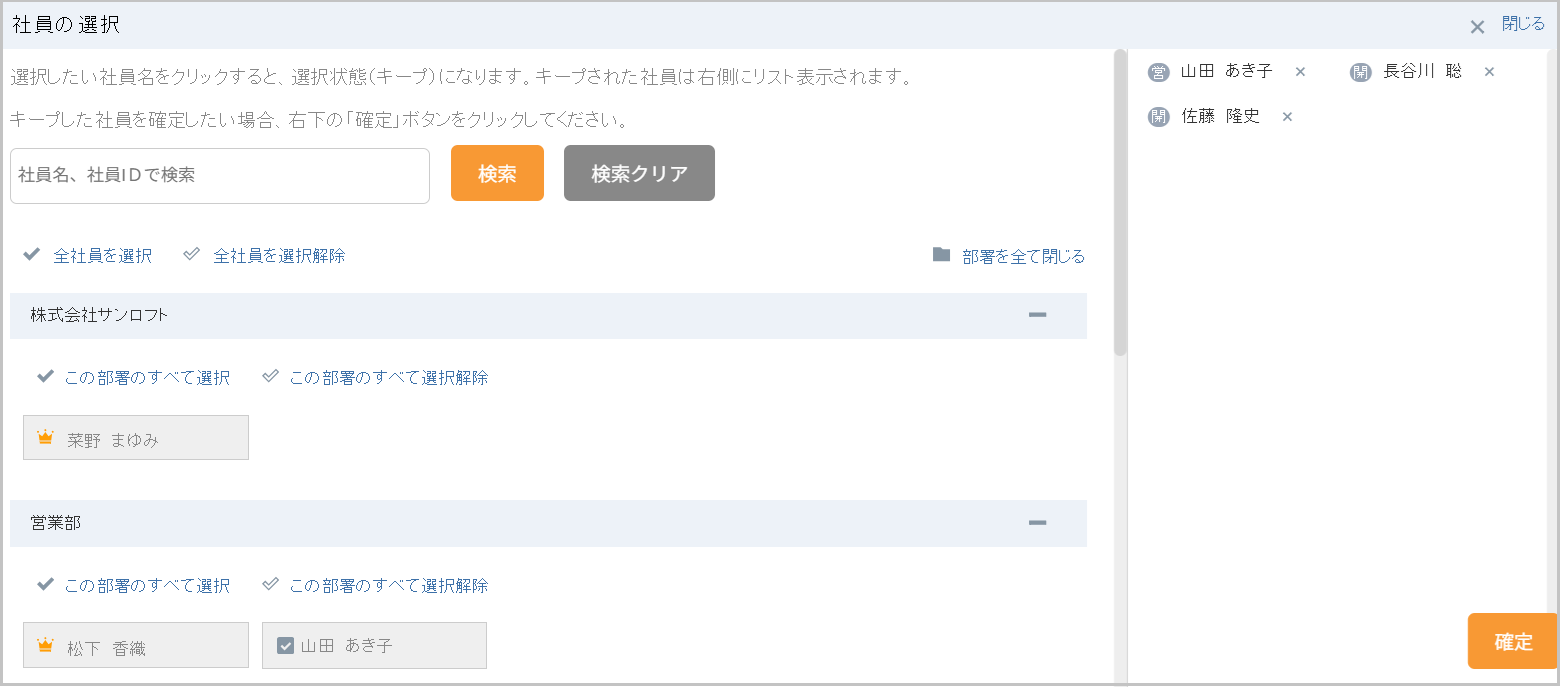Select employee 松下 香織
The image size is (1560, 687).
pos(136,645)
